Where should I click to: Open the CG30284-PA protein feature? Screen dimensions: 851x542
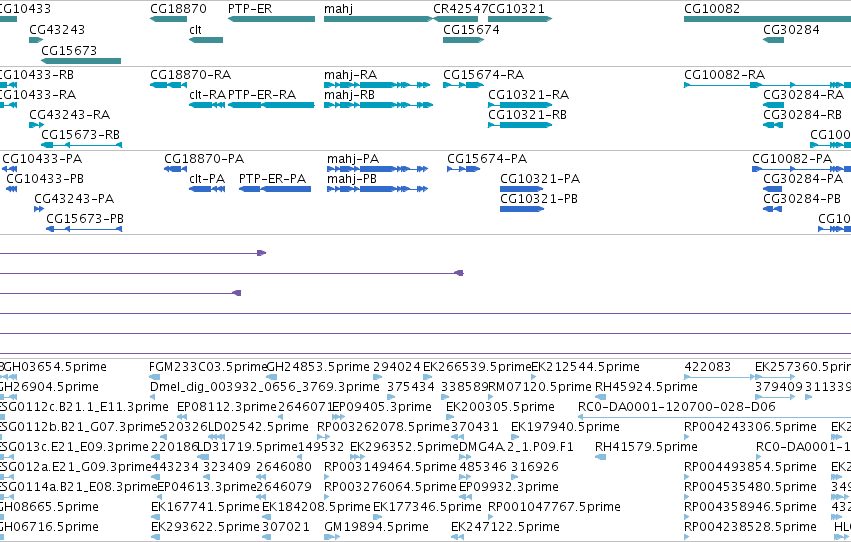tap(772, 189)
